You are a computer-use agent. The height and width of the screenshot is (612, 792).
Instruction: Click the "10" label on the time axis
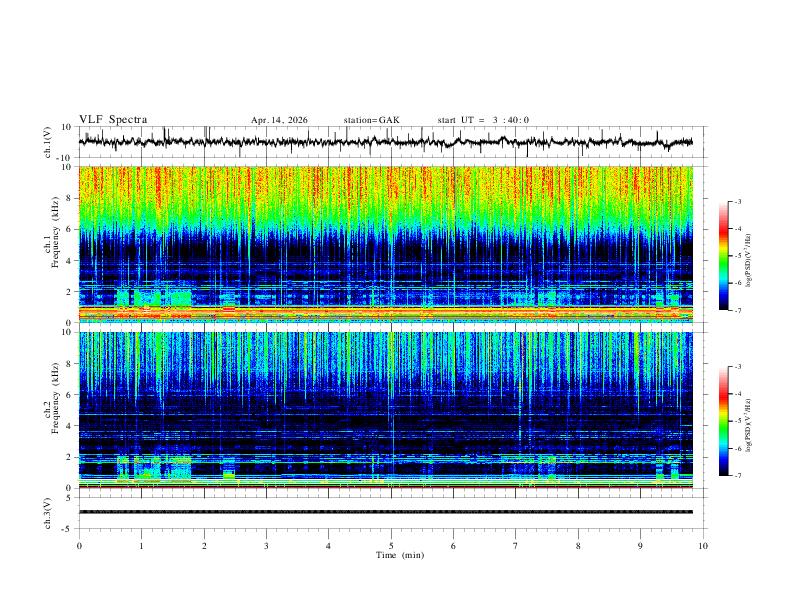[703, 546]
